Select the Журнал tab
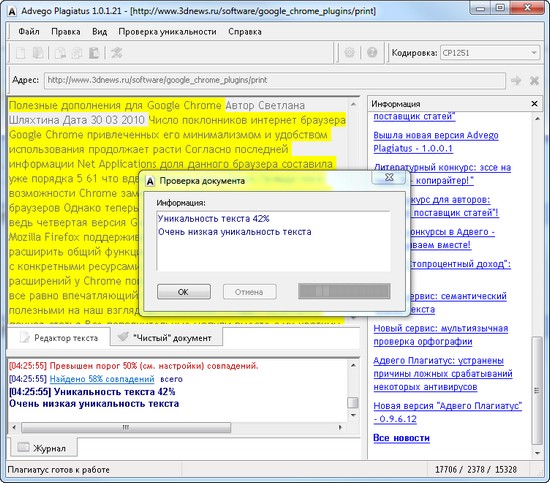 click(43, 448)
